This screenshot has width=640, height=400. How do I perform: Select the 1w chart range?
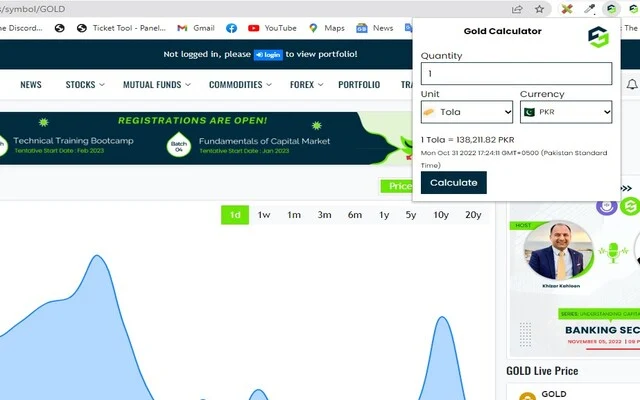[x=264, y=215]
